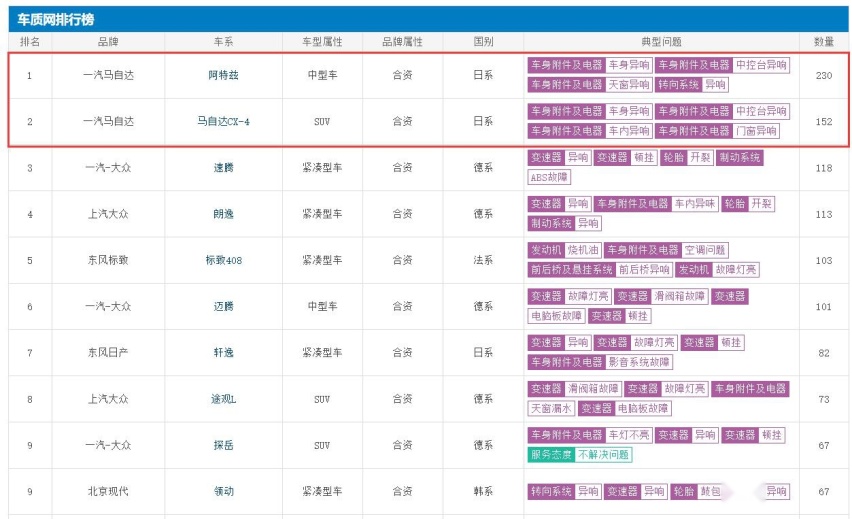Click the 北京现代 brand cell

(x=108, y=491)
